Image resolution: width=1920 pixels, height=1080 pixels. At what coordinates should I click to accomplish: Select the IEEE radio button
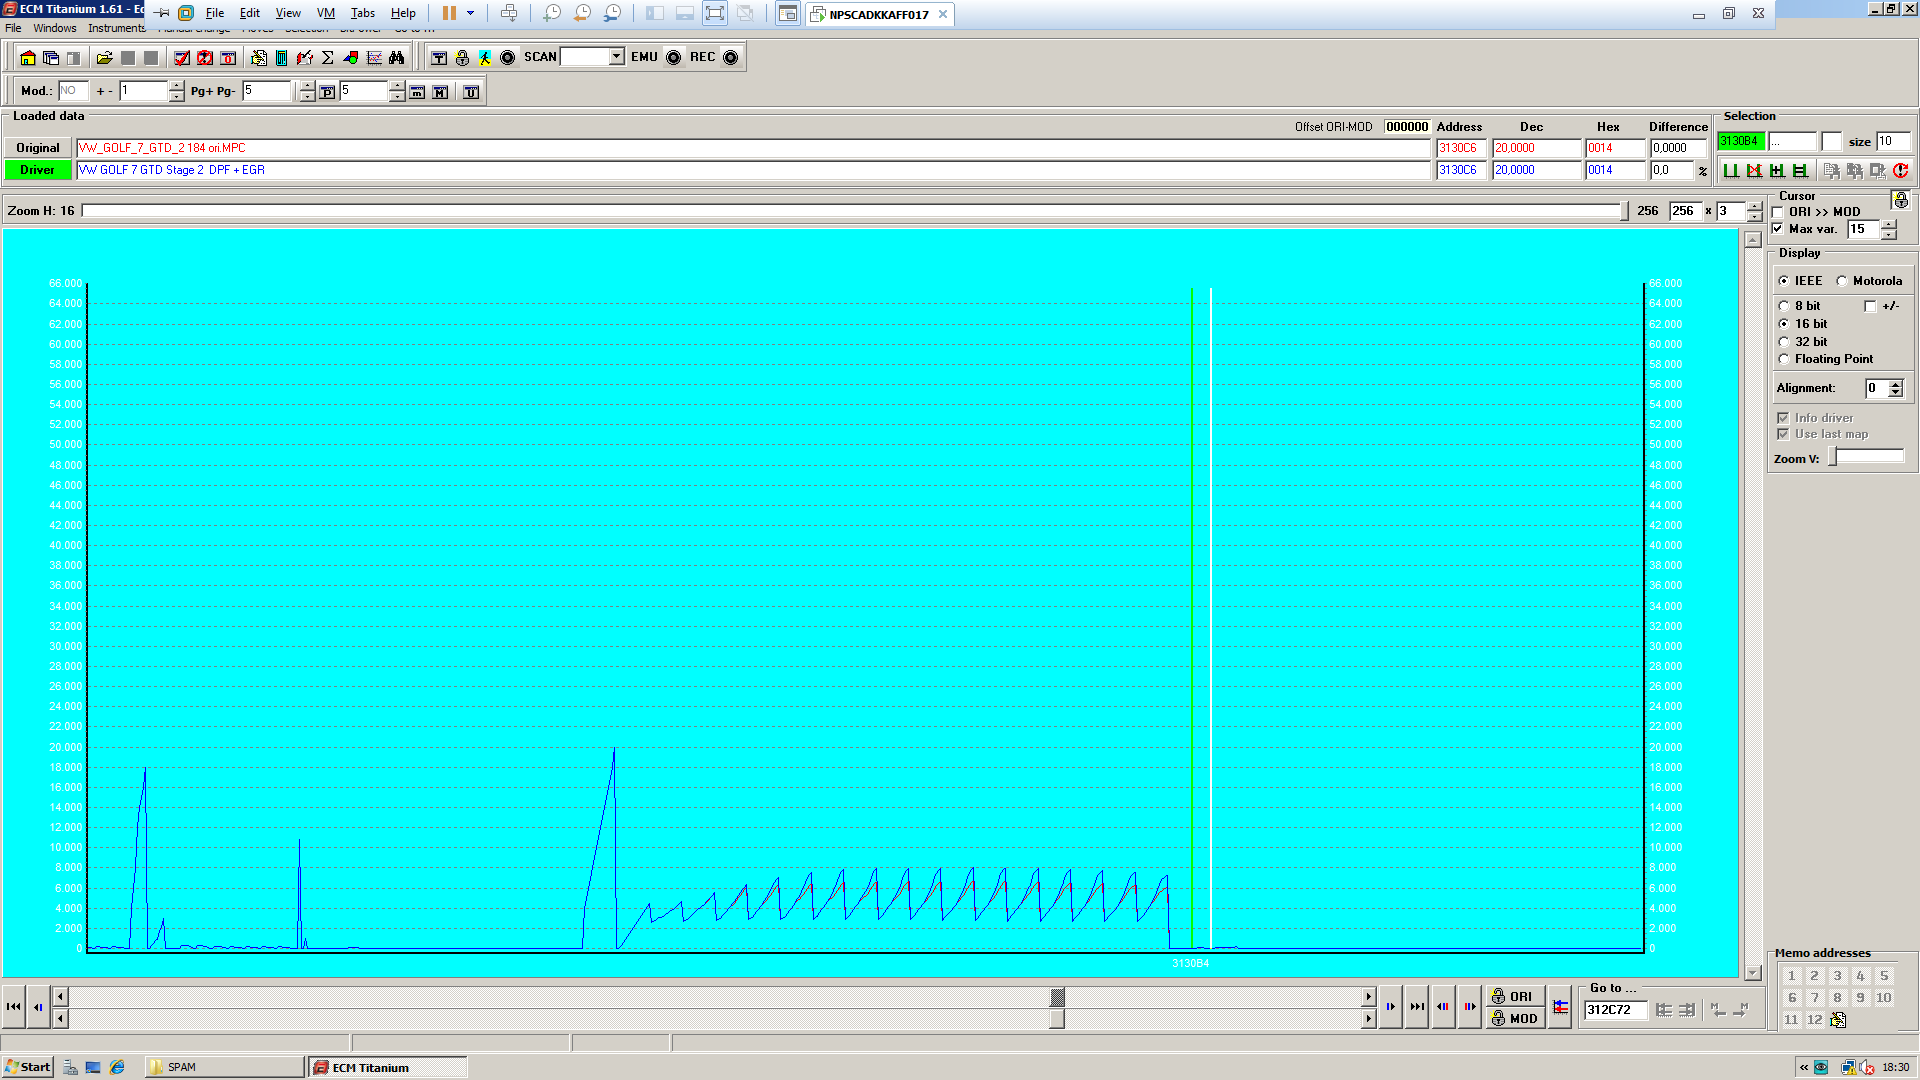pos(1783,281)
